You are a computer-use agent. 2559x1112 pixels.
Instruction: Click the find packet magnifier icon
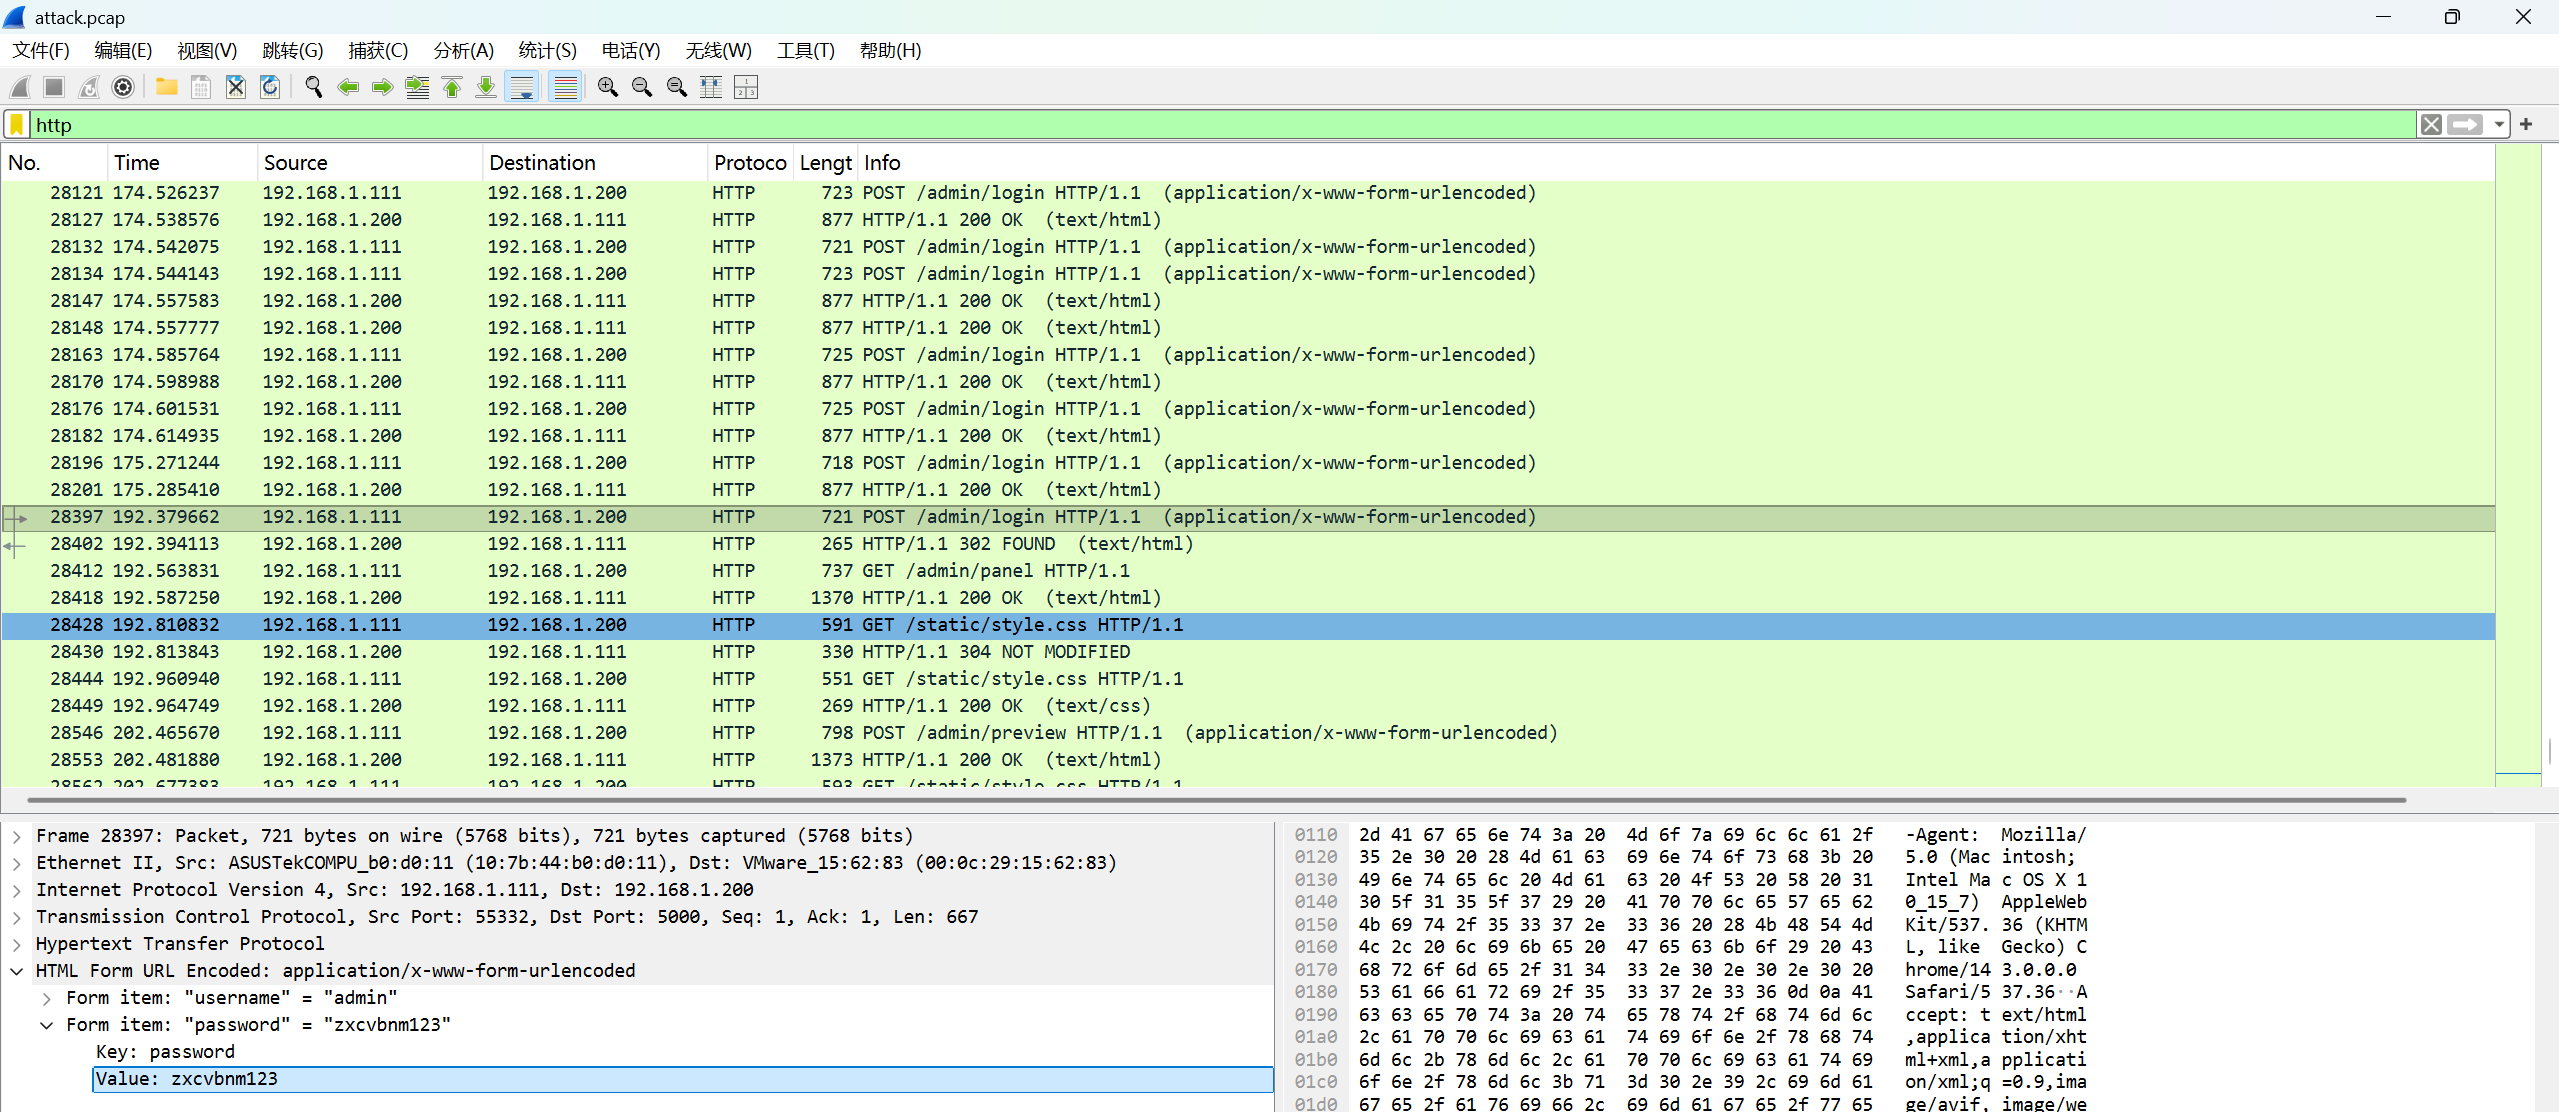pyautogui.click(x=313, y=88)
